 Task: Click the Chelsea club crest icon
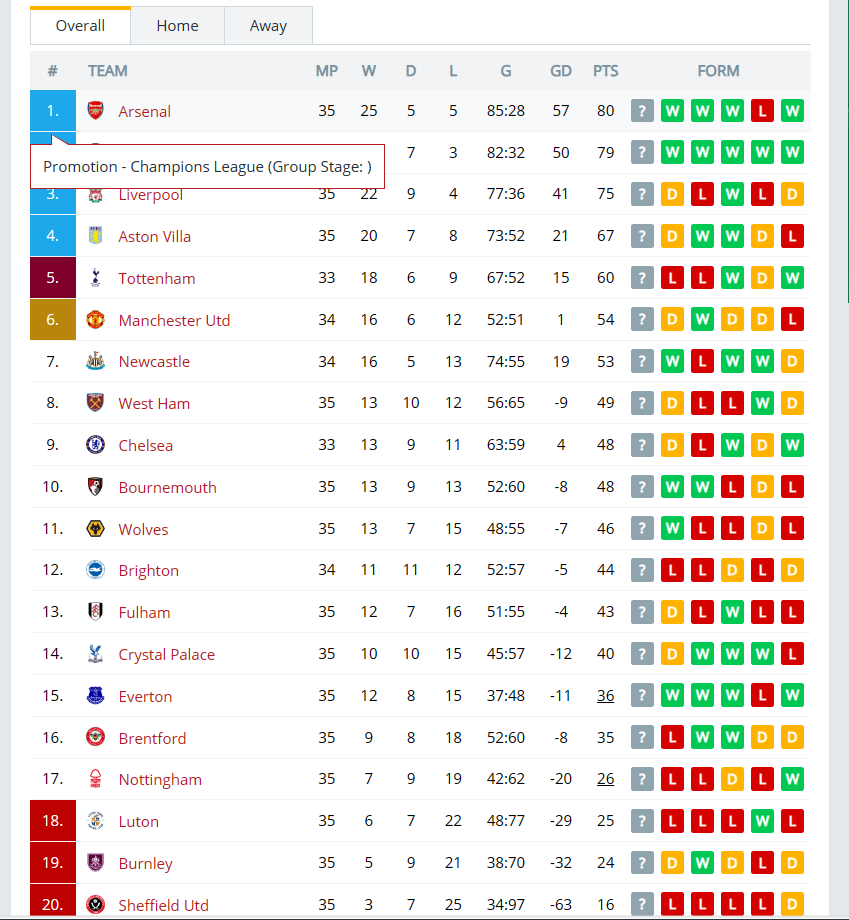click(96, 445)
